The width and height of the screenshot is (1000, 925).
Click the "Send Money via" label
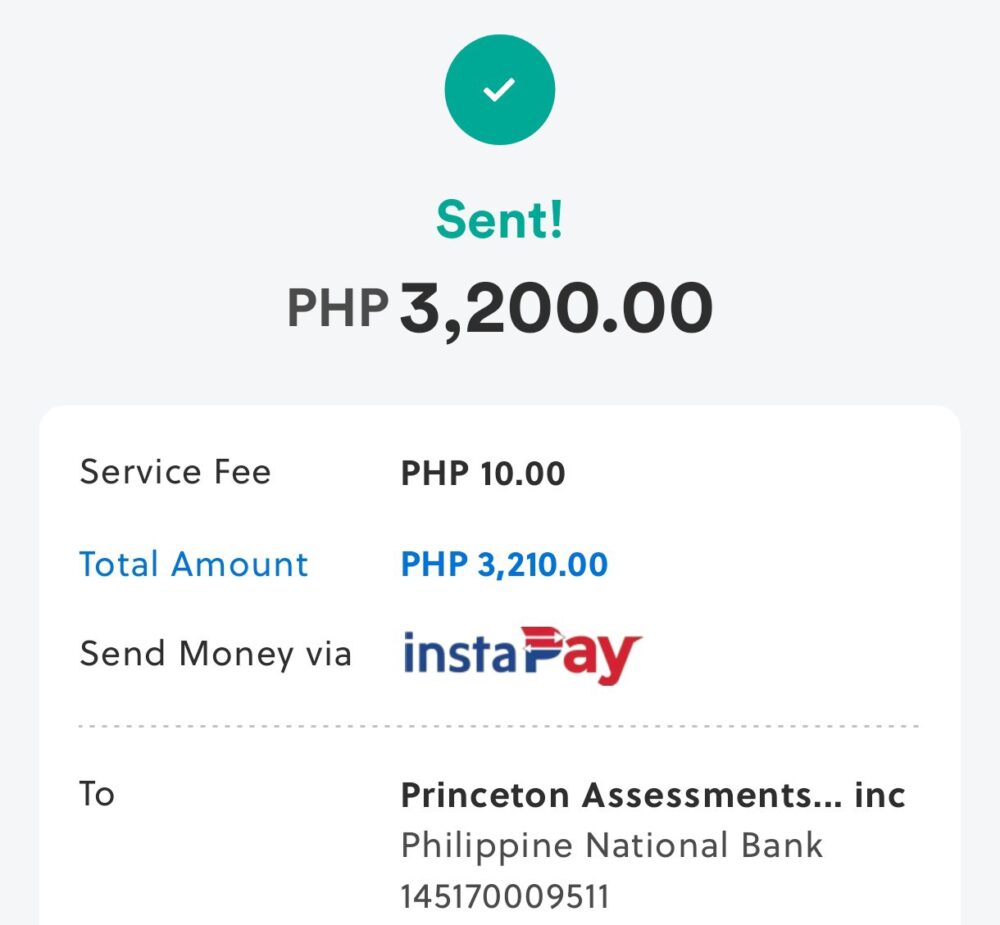tap(215, 654)
